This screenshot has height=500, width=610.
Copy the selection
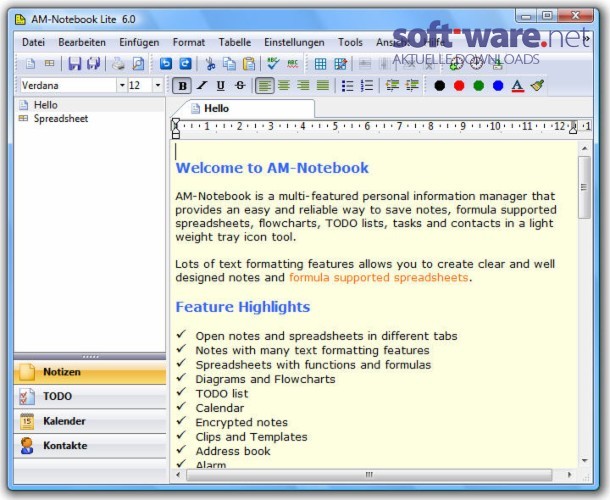click(230, 64)
